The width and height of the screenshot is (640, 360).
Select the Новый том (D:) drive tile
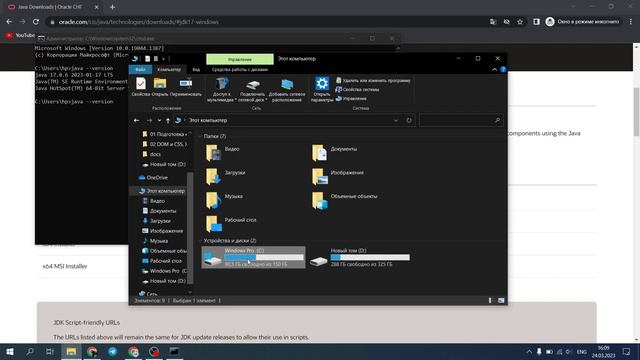click(x=360, y=257)
